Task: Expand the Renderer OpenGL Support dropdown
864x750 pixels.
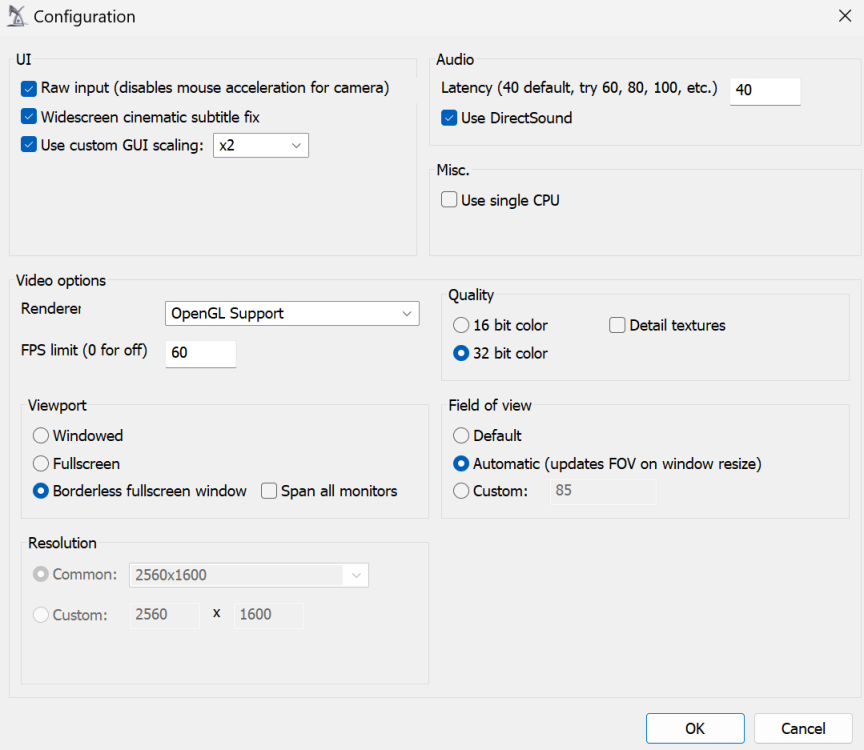Action: click(291, 314)
